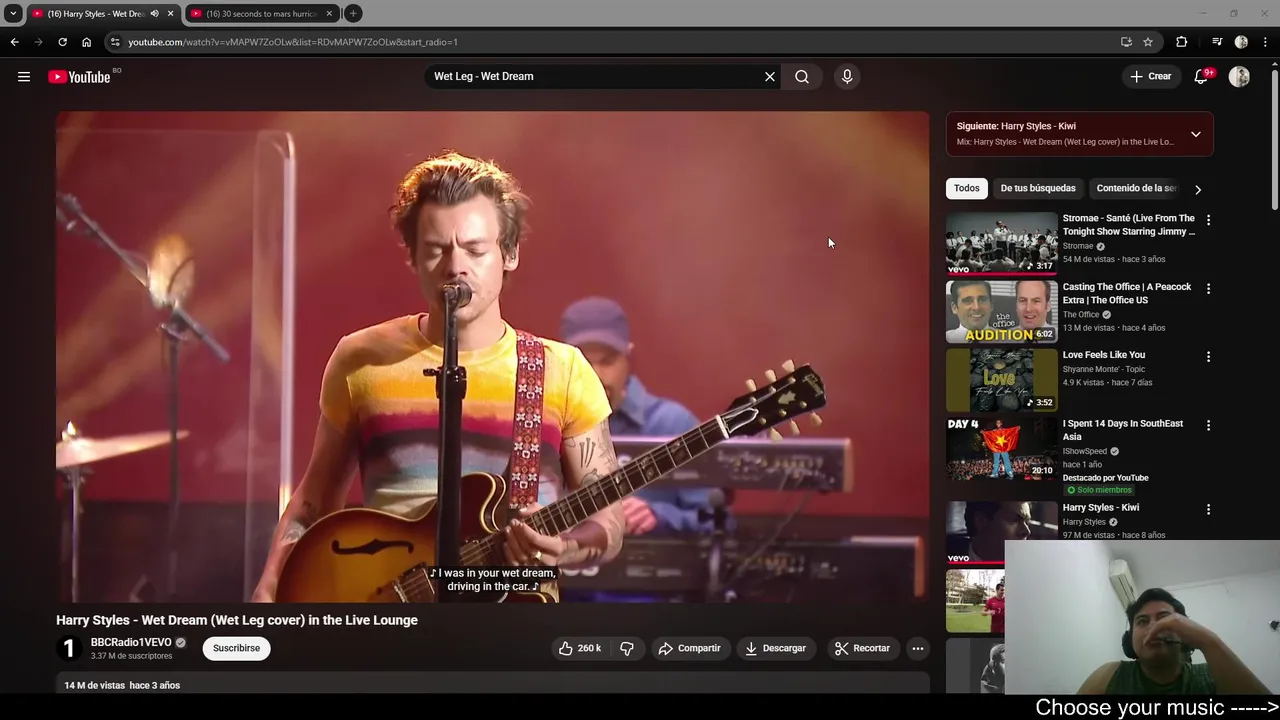This screenshot has height=720, width=1280.
Task: View site information icon in address bar
Action: pyautogui.click(x=115, y=42)
